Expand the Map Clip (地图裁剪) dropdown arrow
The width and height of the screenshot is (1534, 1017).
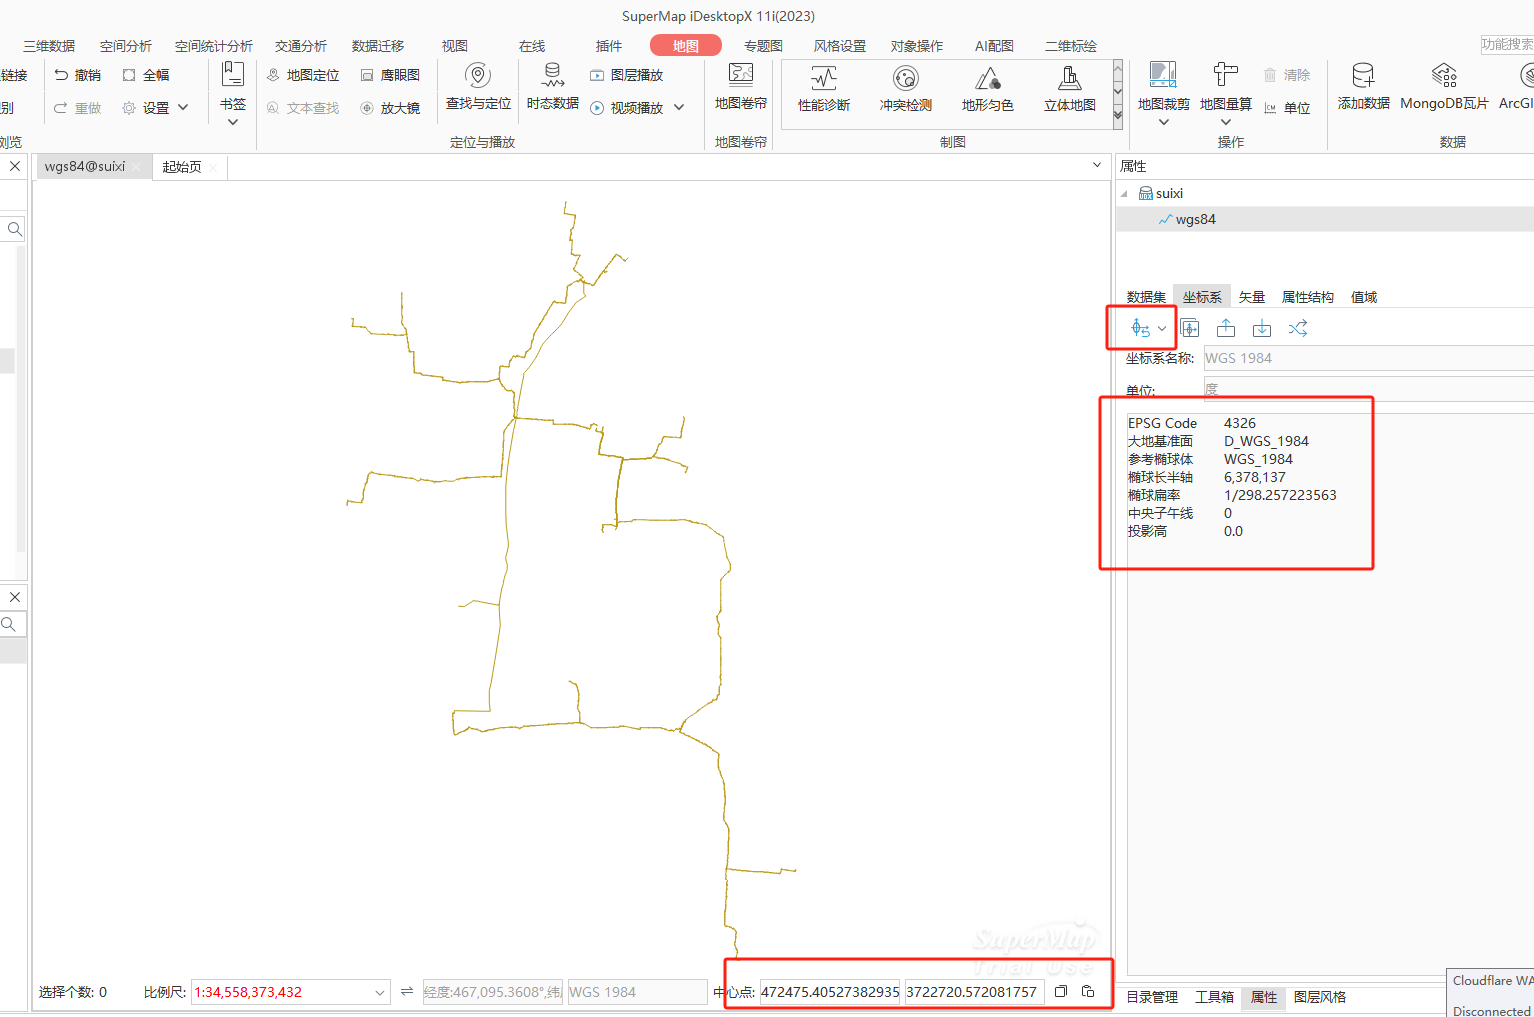pos(1163,122)
